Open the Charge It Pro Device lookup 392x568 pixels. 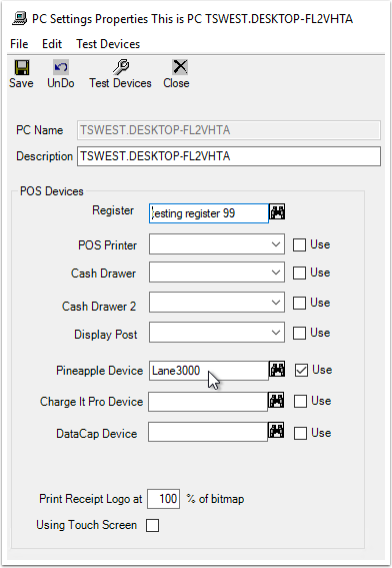click(276, 401)
